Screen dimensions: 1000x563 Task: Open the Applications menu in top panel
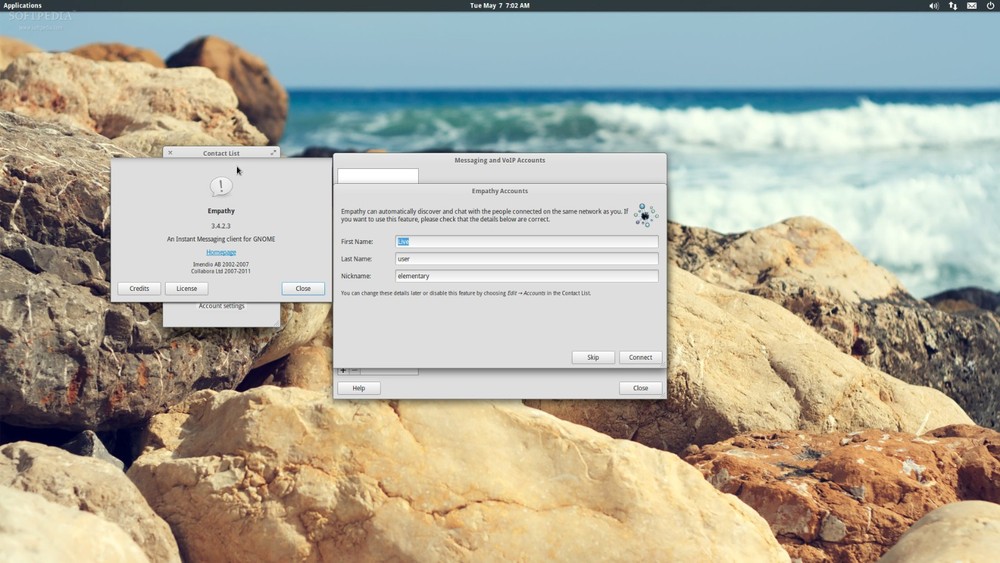tap(22, 5)
